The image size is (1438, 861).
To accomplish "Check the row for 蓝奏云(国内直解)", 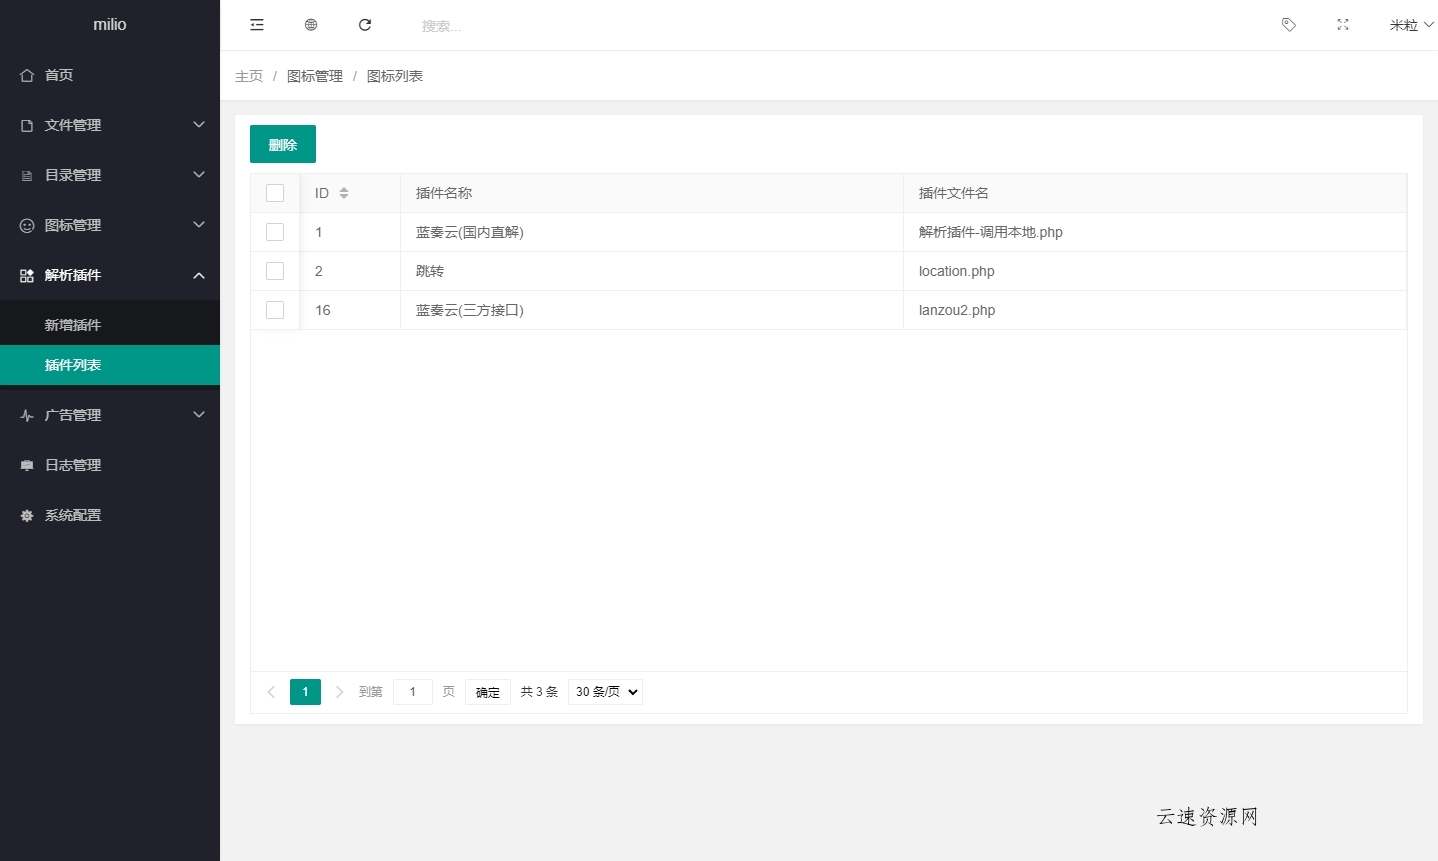I will pos(275,232).
